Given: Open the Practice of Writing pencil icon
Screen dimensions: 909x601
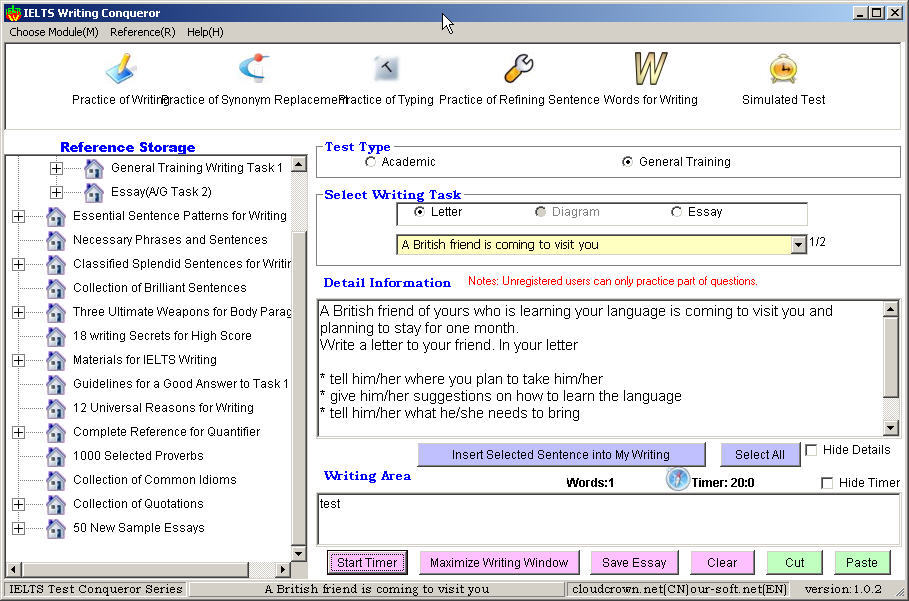Looking at the screenshot, I should (x=121, y=68).
